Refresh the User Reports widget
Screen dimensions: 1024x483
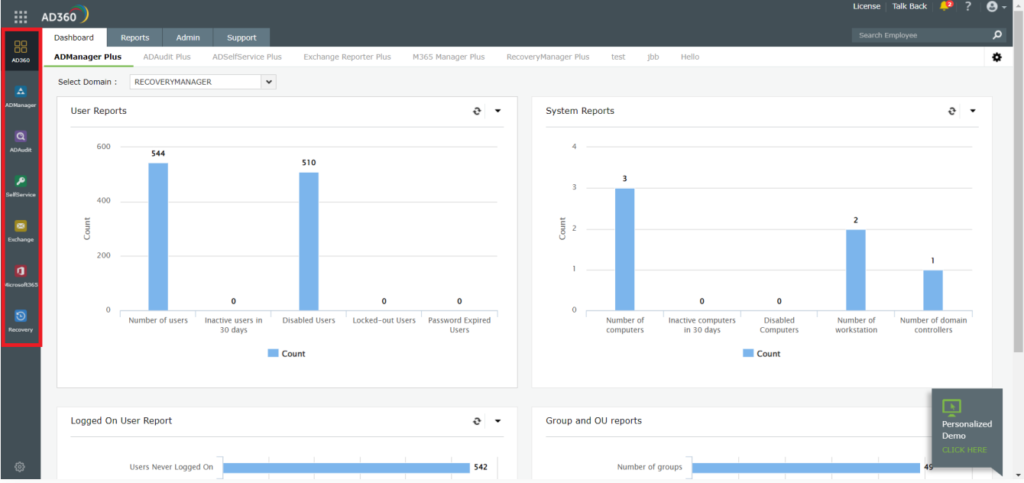click(477, 111)
